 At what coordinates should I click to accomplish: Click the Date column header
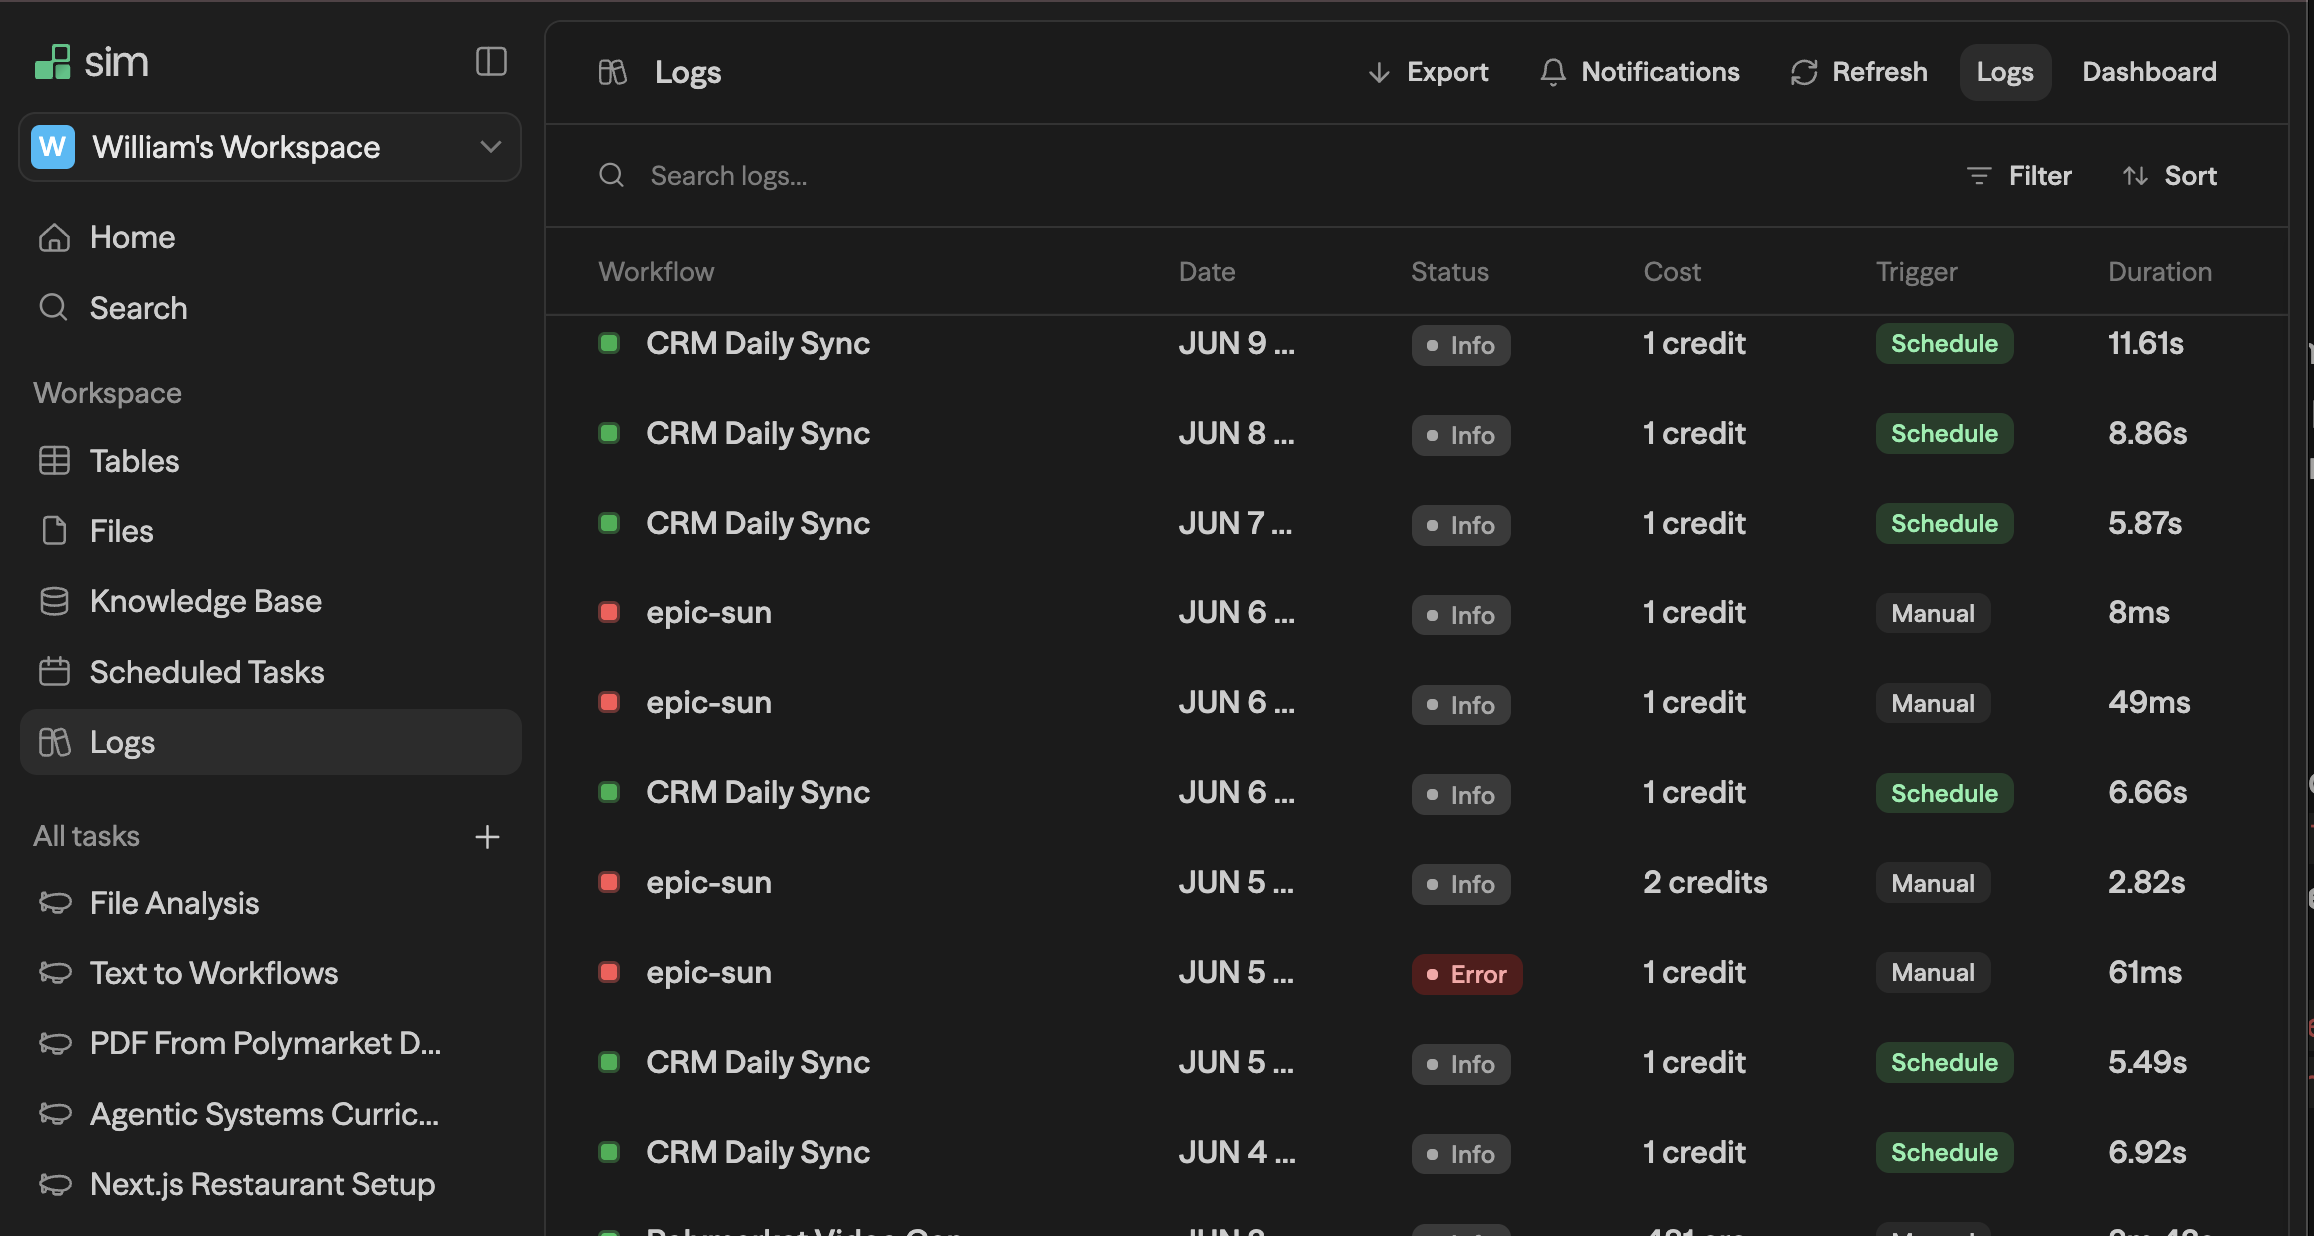1207,272
